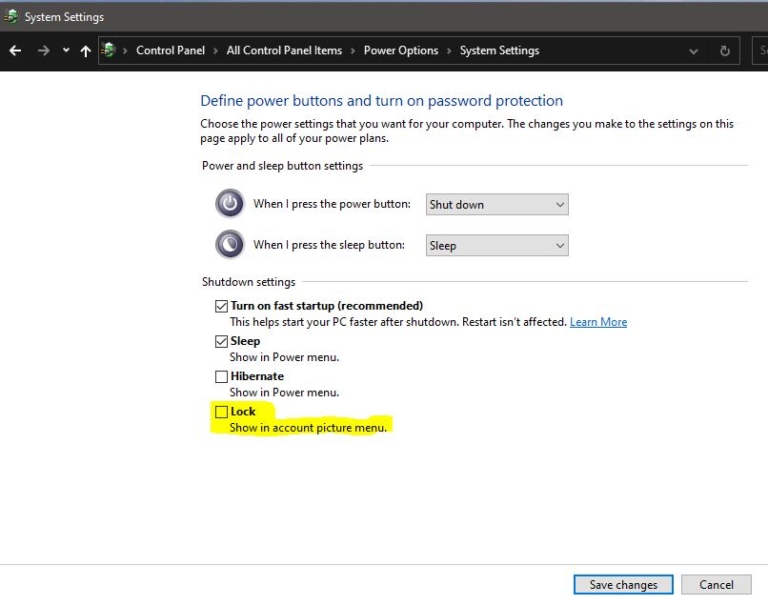Go back using the back arrow
This screenshot has width=768, height=605.
click(x=15, y=50)
